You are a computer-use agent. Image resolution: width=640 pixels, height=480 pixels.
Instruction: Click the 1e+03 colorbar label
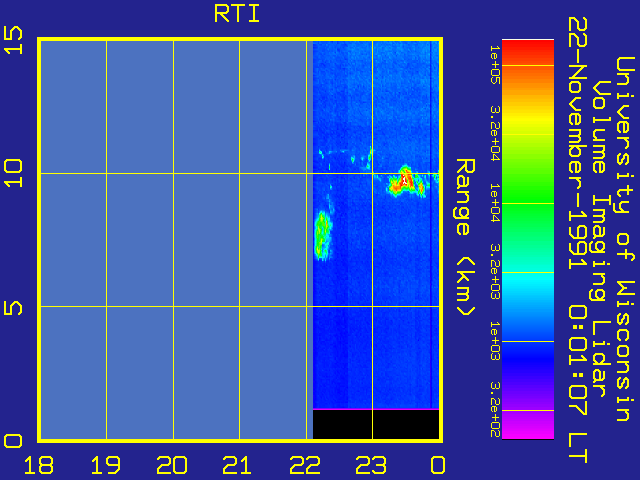[494, 341]
